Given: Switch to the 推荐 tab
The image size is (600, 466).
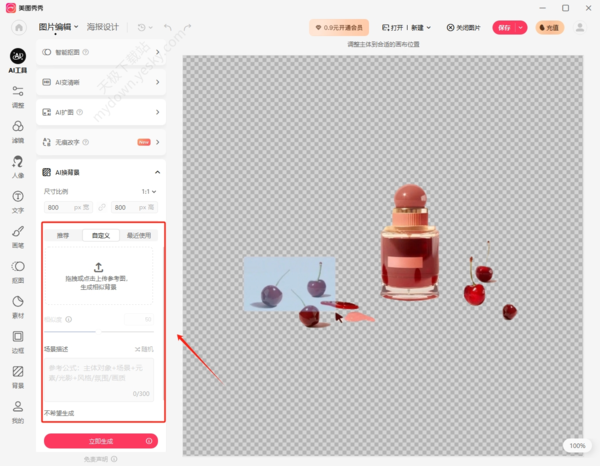Looking at the screenshot, I should (x=63, y=236).
